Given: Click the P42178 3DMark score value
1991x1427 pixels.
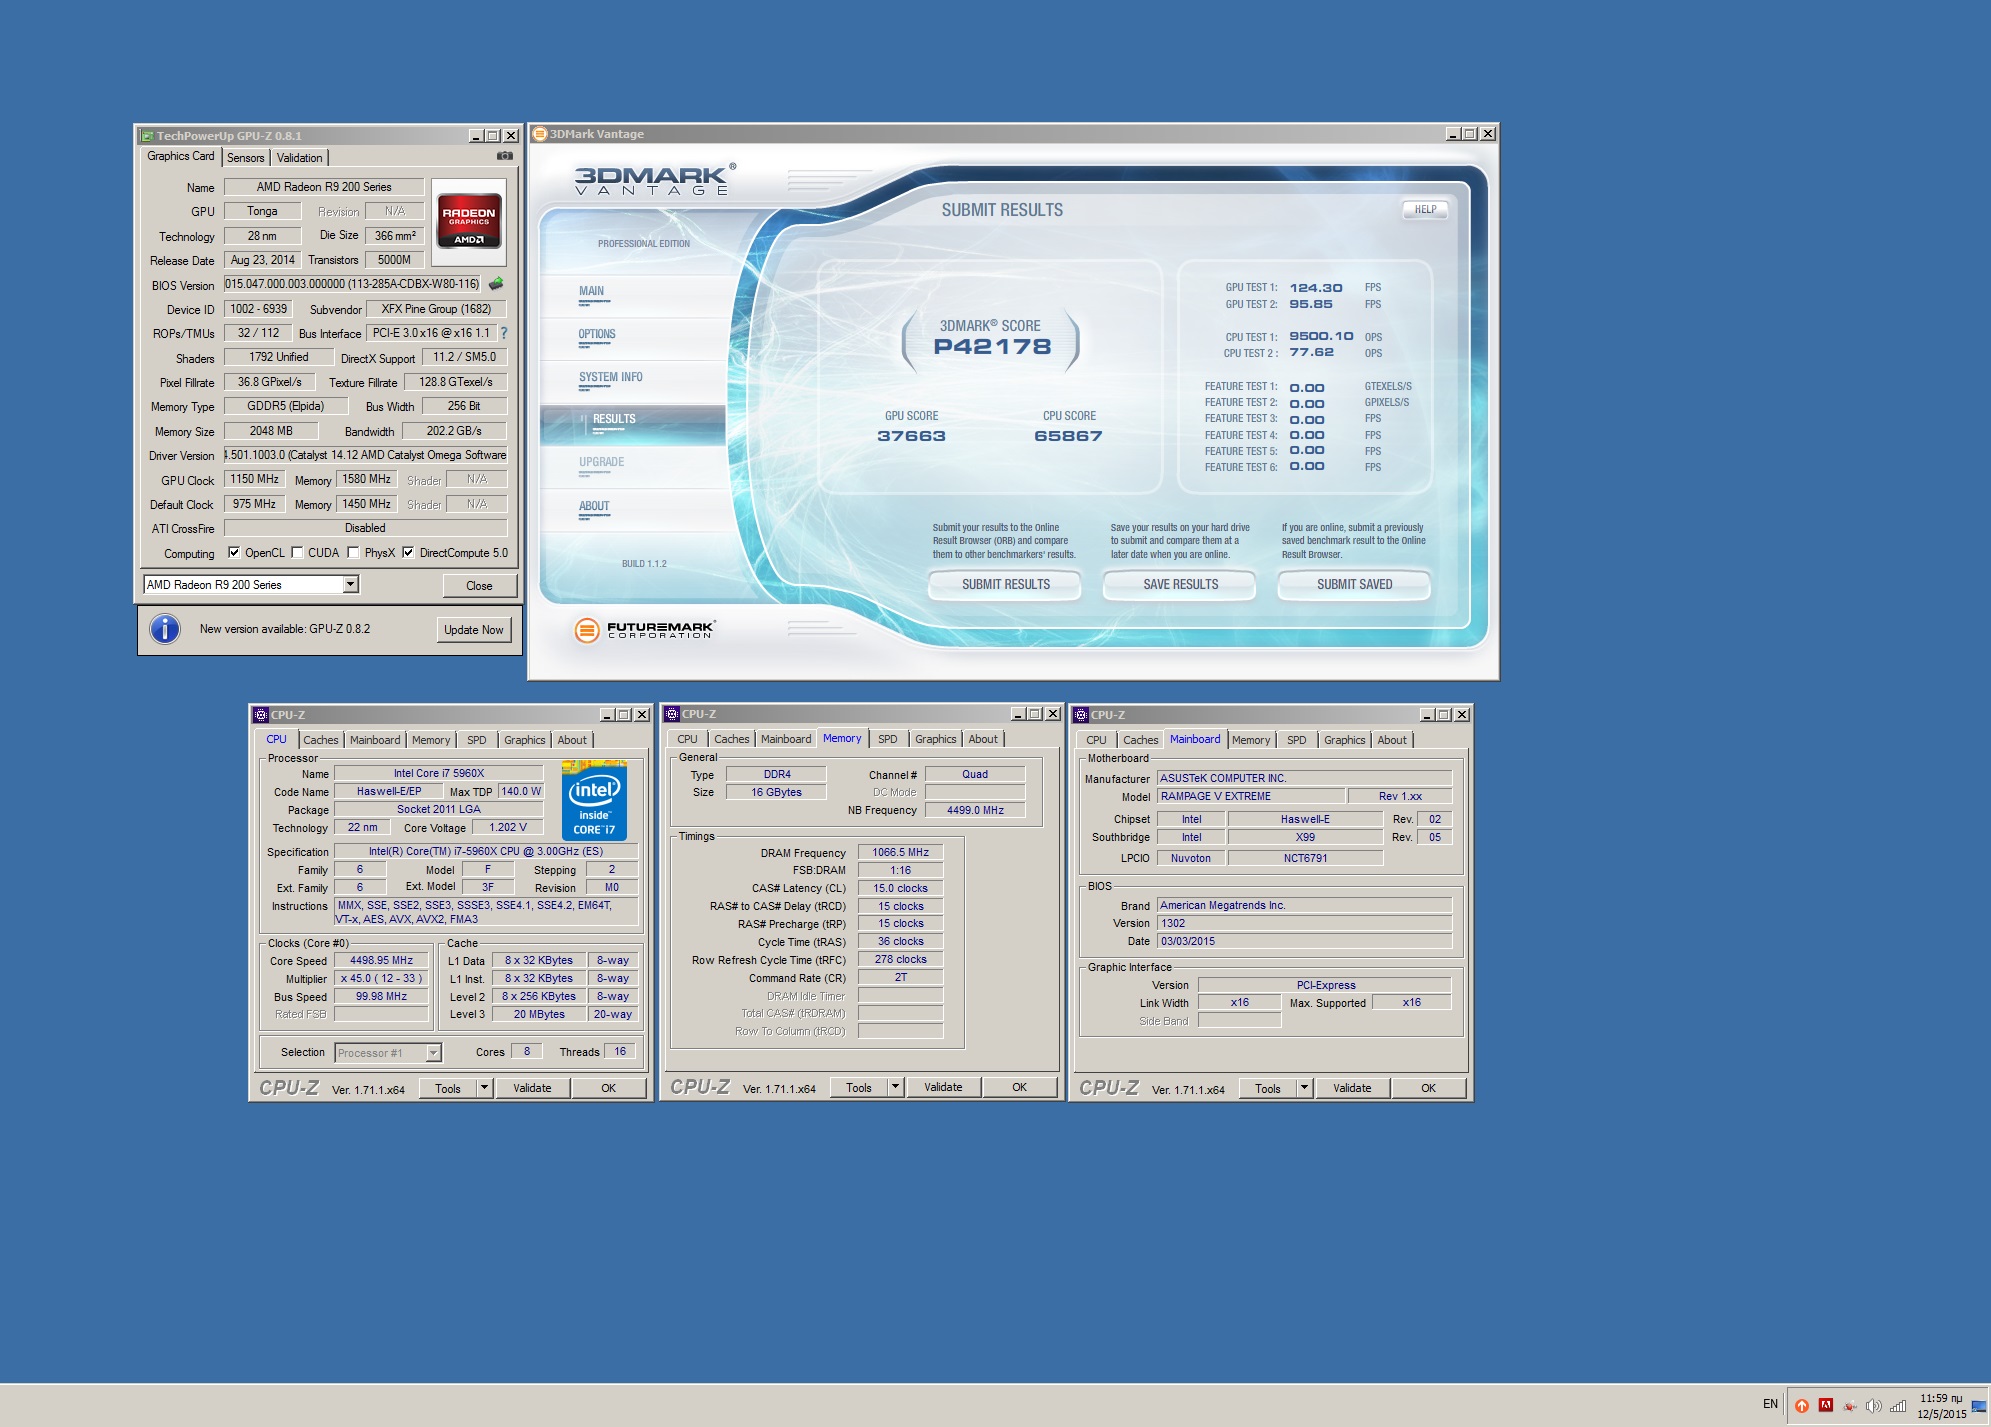Looking at the screenshot, I should [992, 346].
